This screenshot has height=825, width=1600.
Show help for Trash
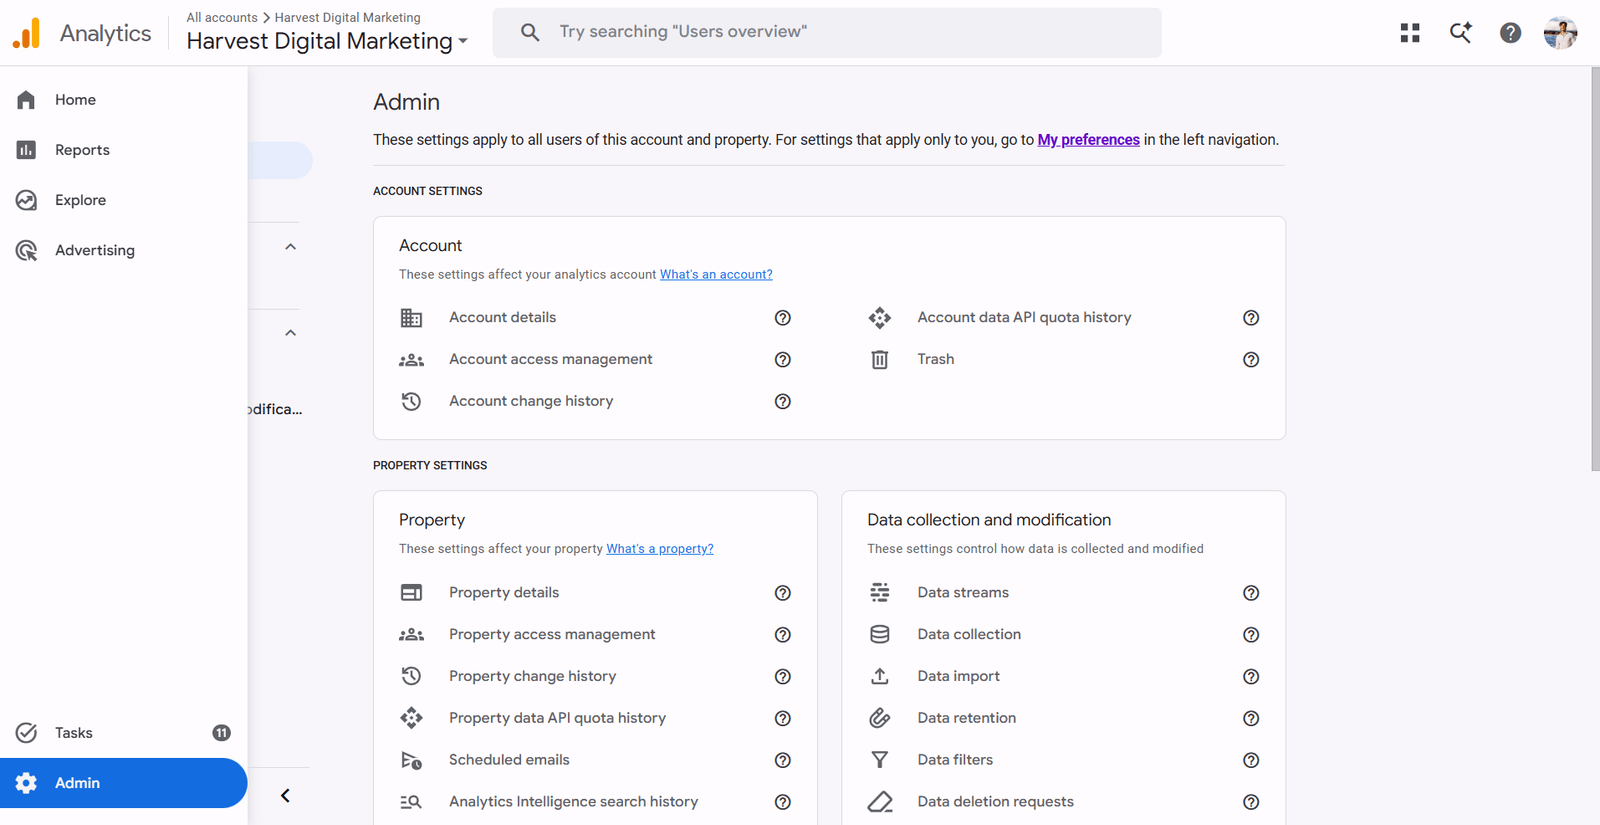[x=1251, y=360]
